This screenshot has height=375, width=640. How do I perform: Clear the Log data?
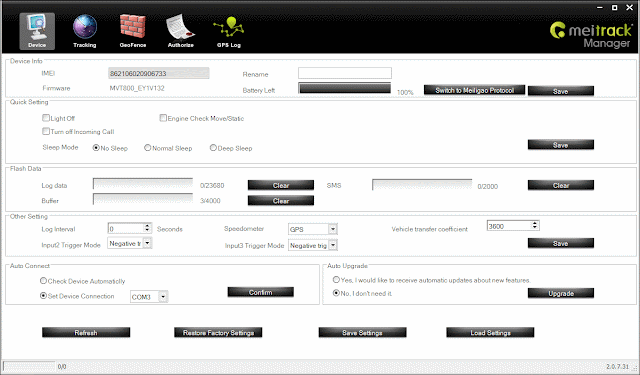click(281, 185)
